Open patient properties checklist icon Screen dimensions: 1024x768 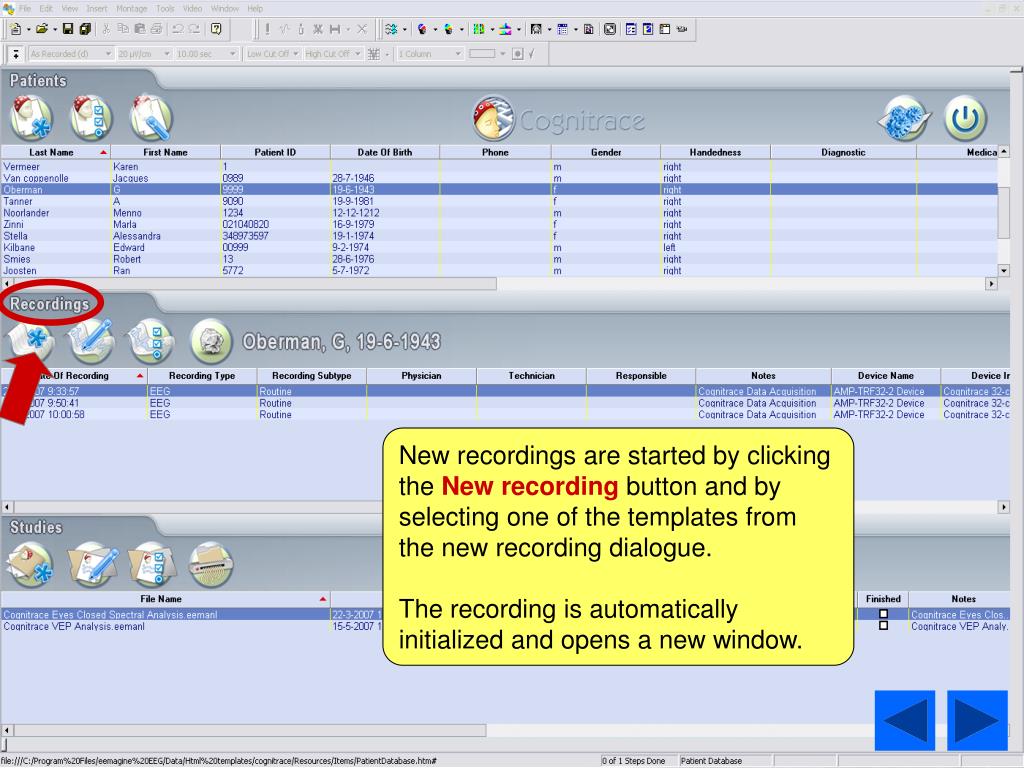click(91, 118)
